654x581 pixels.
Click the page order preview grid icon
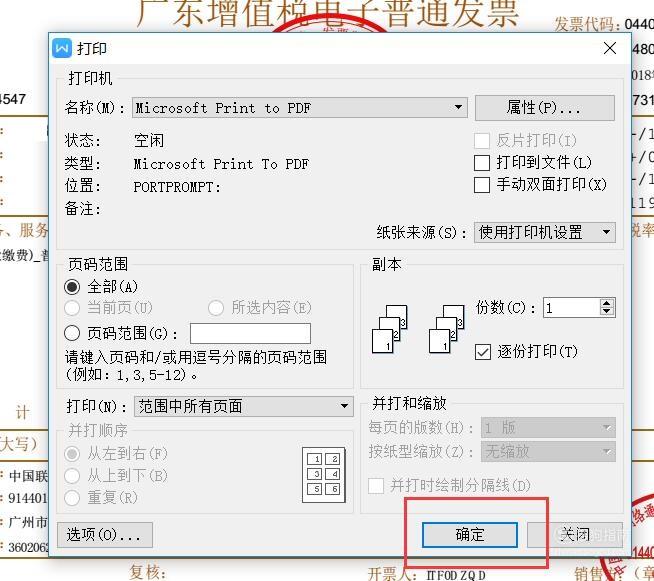[324, 475]
